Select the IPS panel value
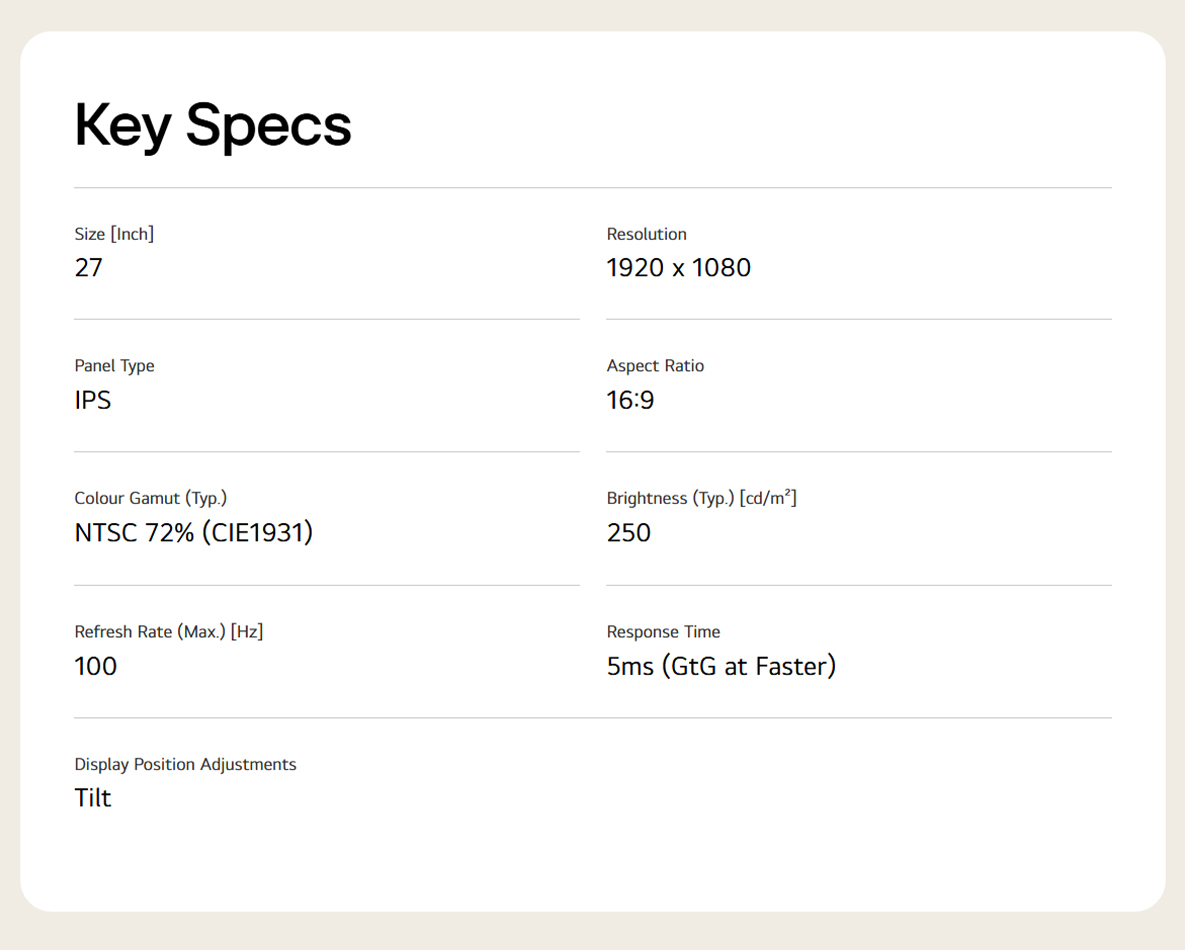1185x950 pixels. click(93, 400)
